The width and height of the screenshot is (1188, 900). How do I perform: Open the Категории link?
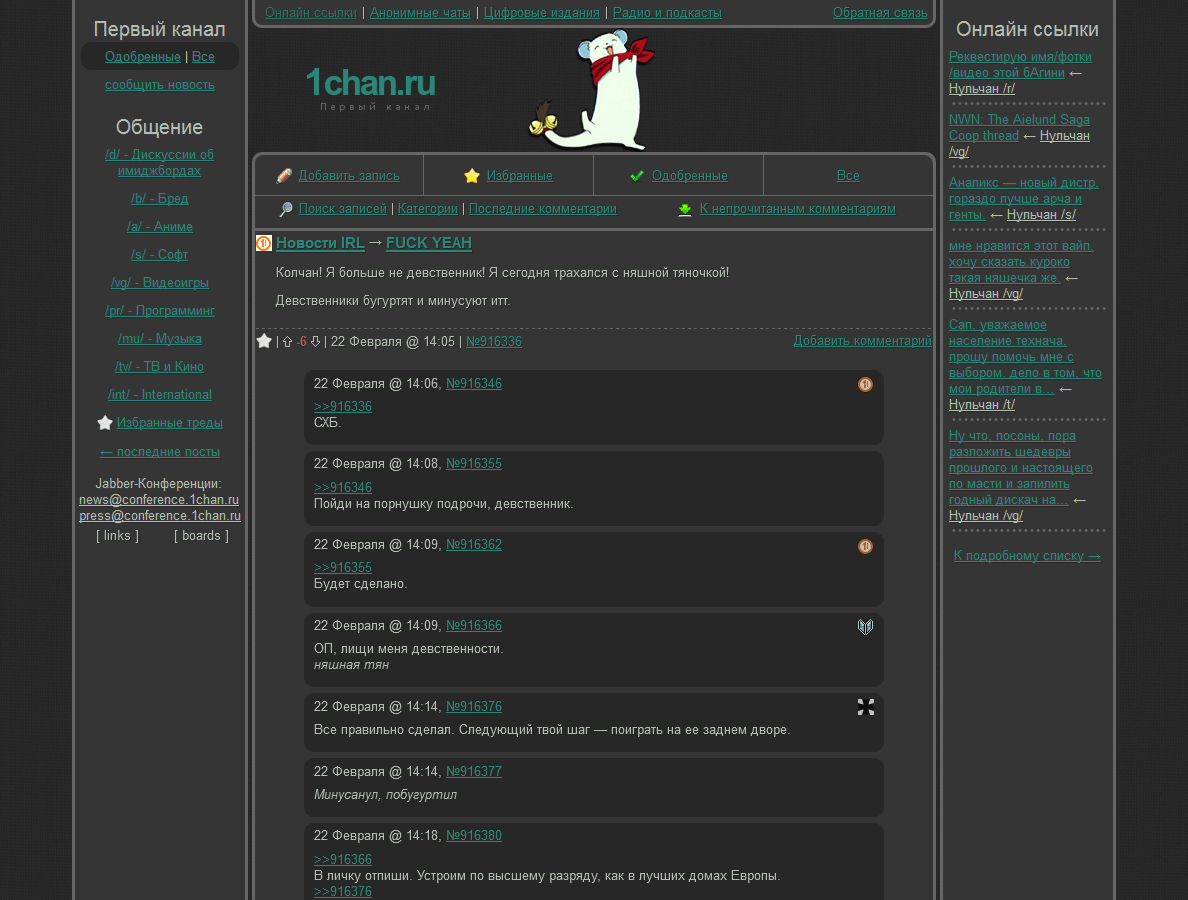[x=427, y=209]
